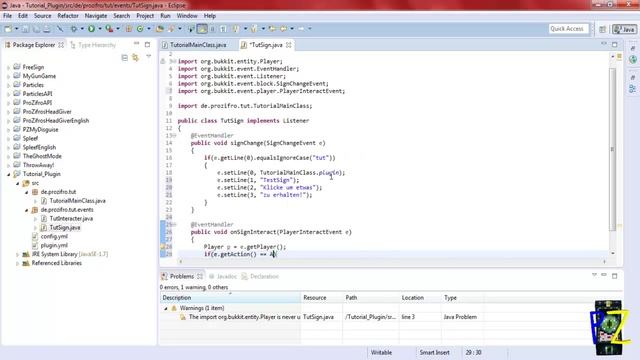Click the Debug bug icon
Screen dimensions: 640x360
pos(73,29)
